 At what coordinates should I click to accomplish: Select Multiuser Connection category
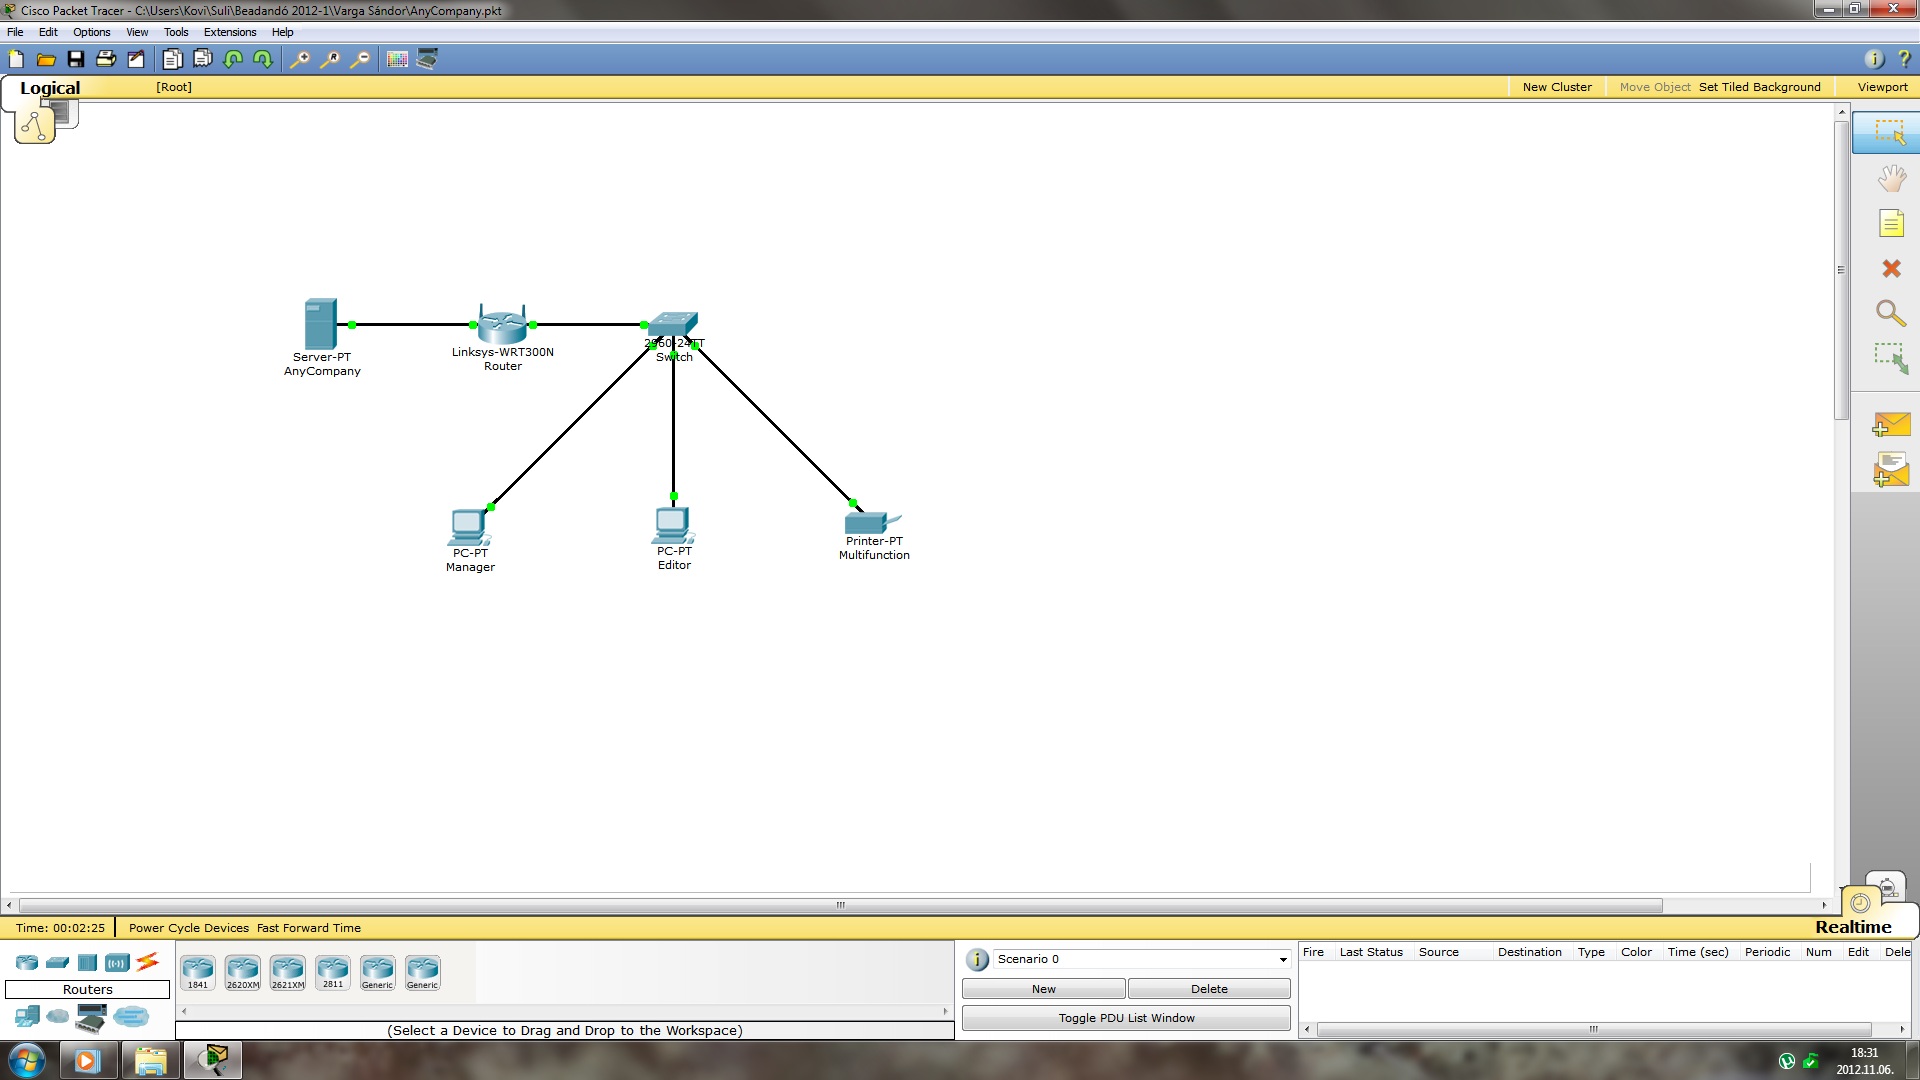click(131, 1017)
